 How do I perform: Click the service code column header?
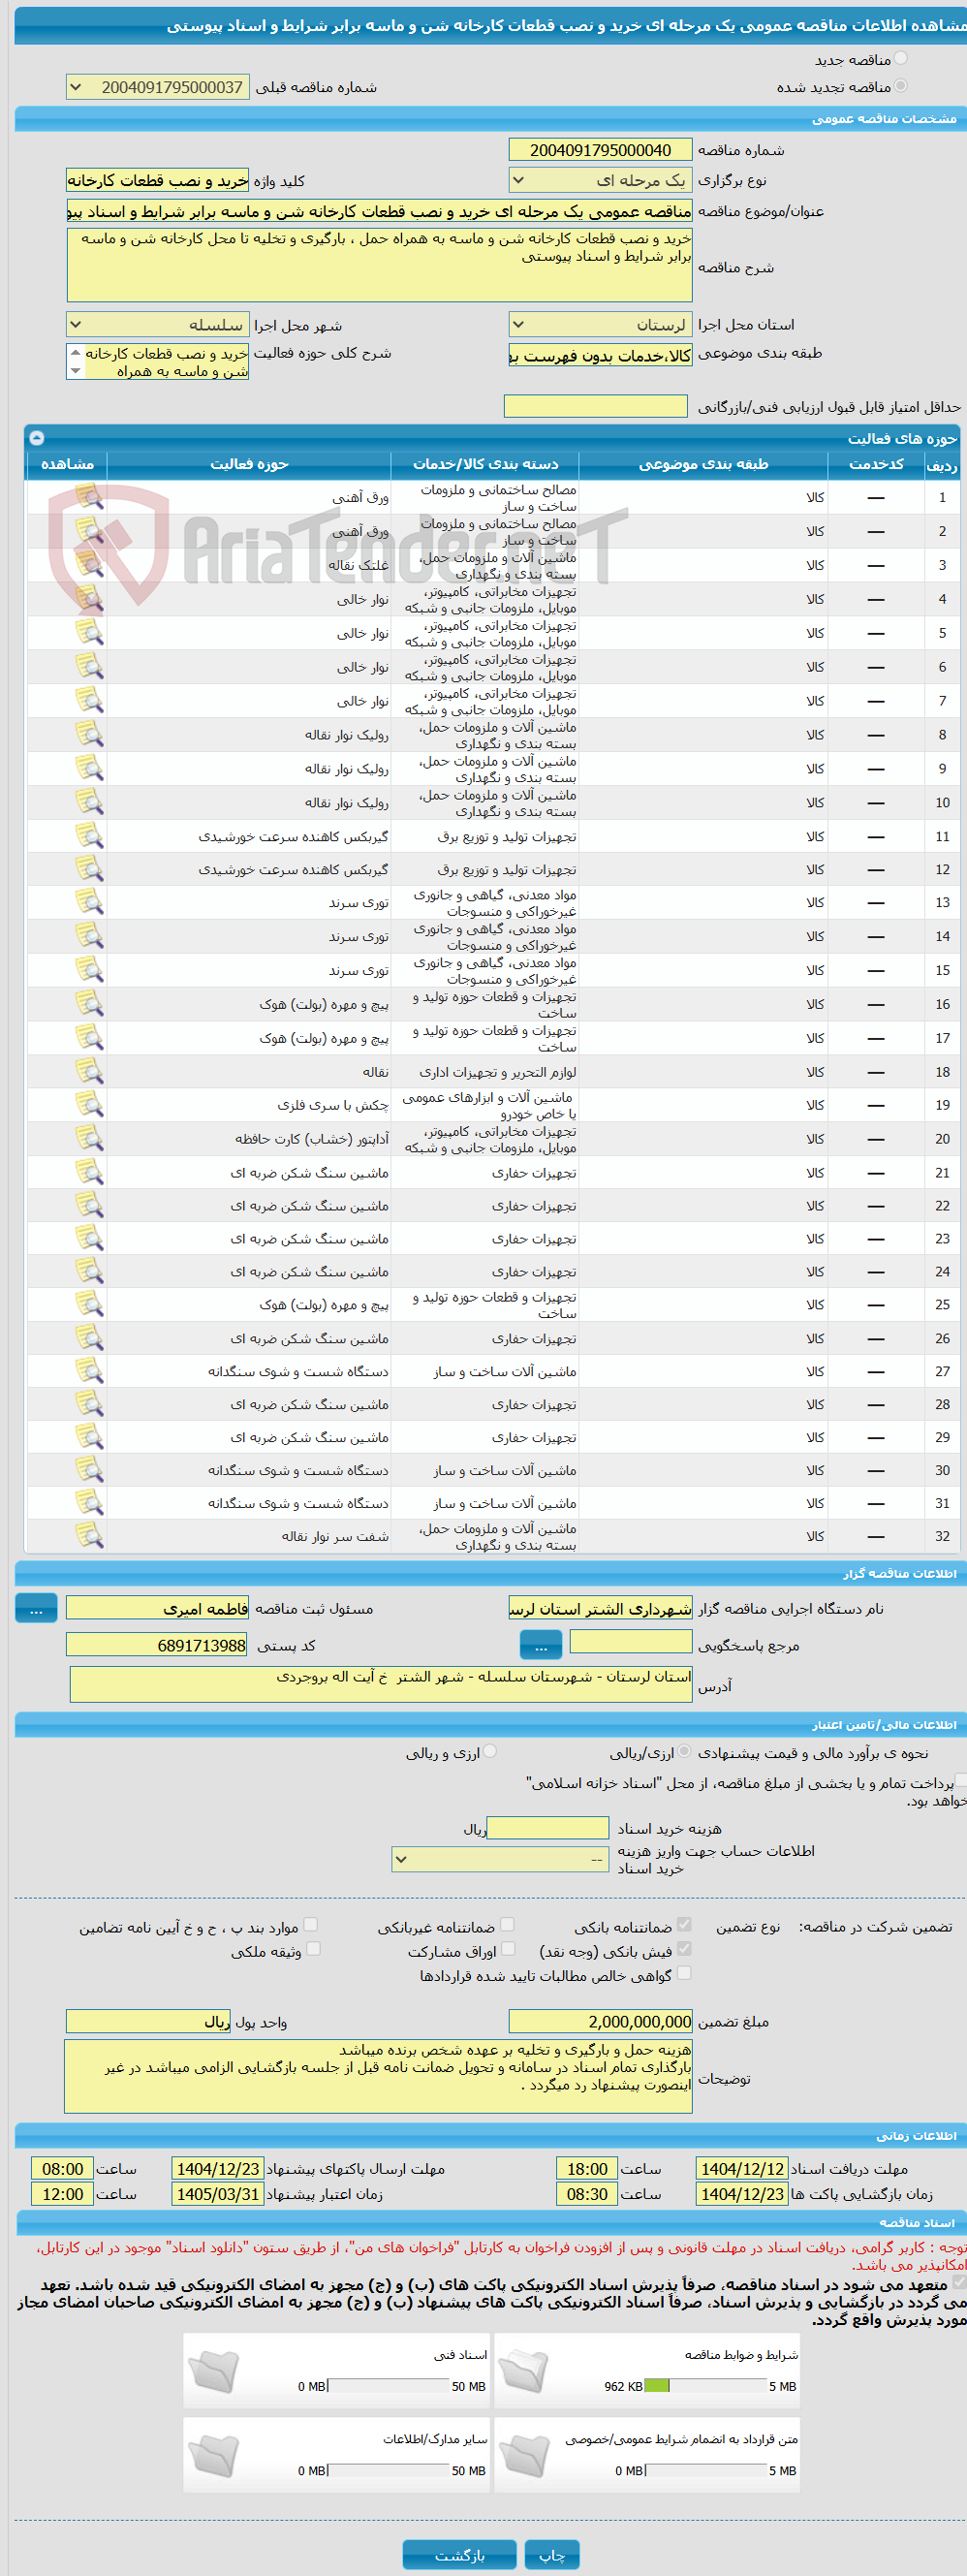click(x=876, y=464)
